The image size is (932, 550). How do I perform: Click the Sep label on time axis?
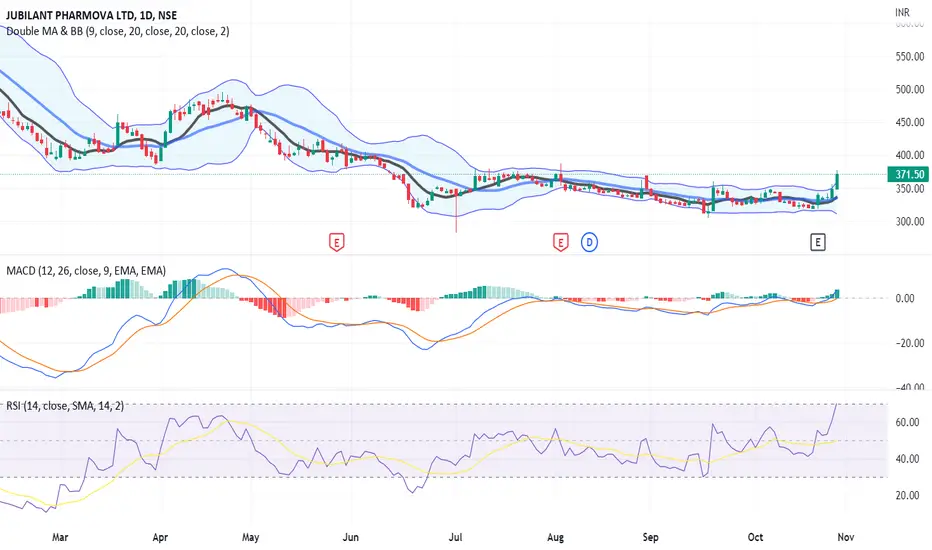pos(650,537)
